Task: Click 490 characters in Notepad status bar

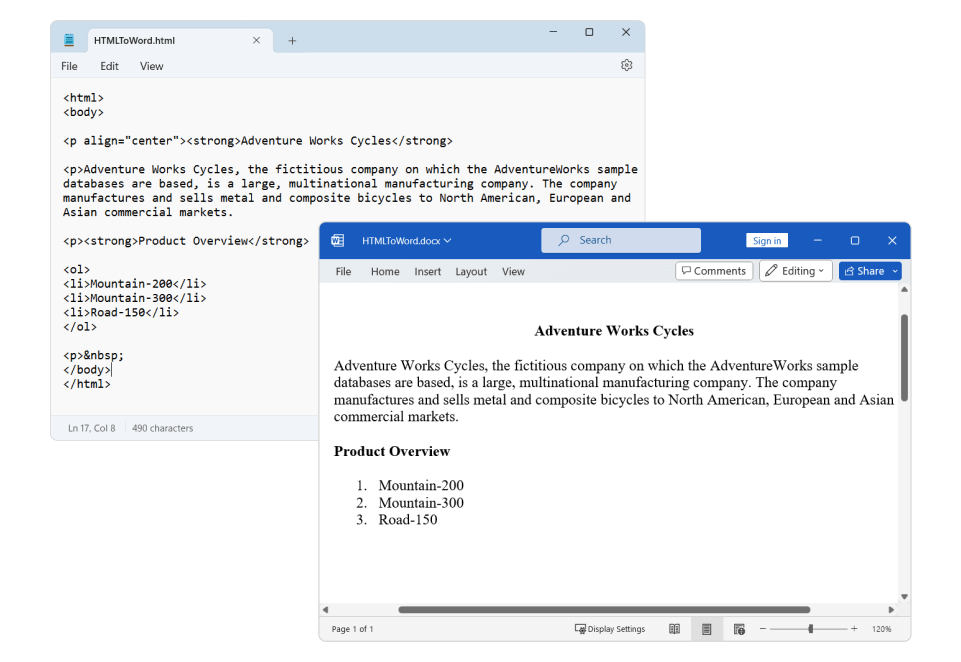Action: (162, 428)
